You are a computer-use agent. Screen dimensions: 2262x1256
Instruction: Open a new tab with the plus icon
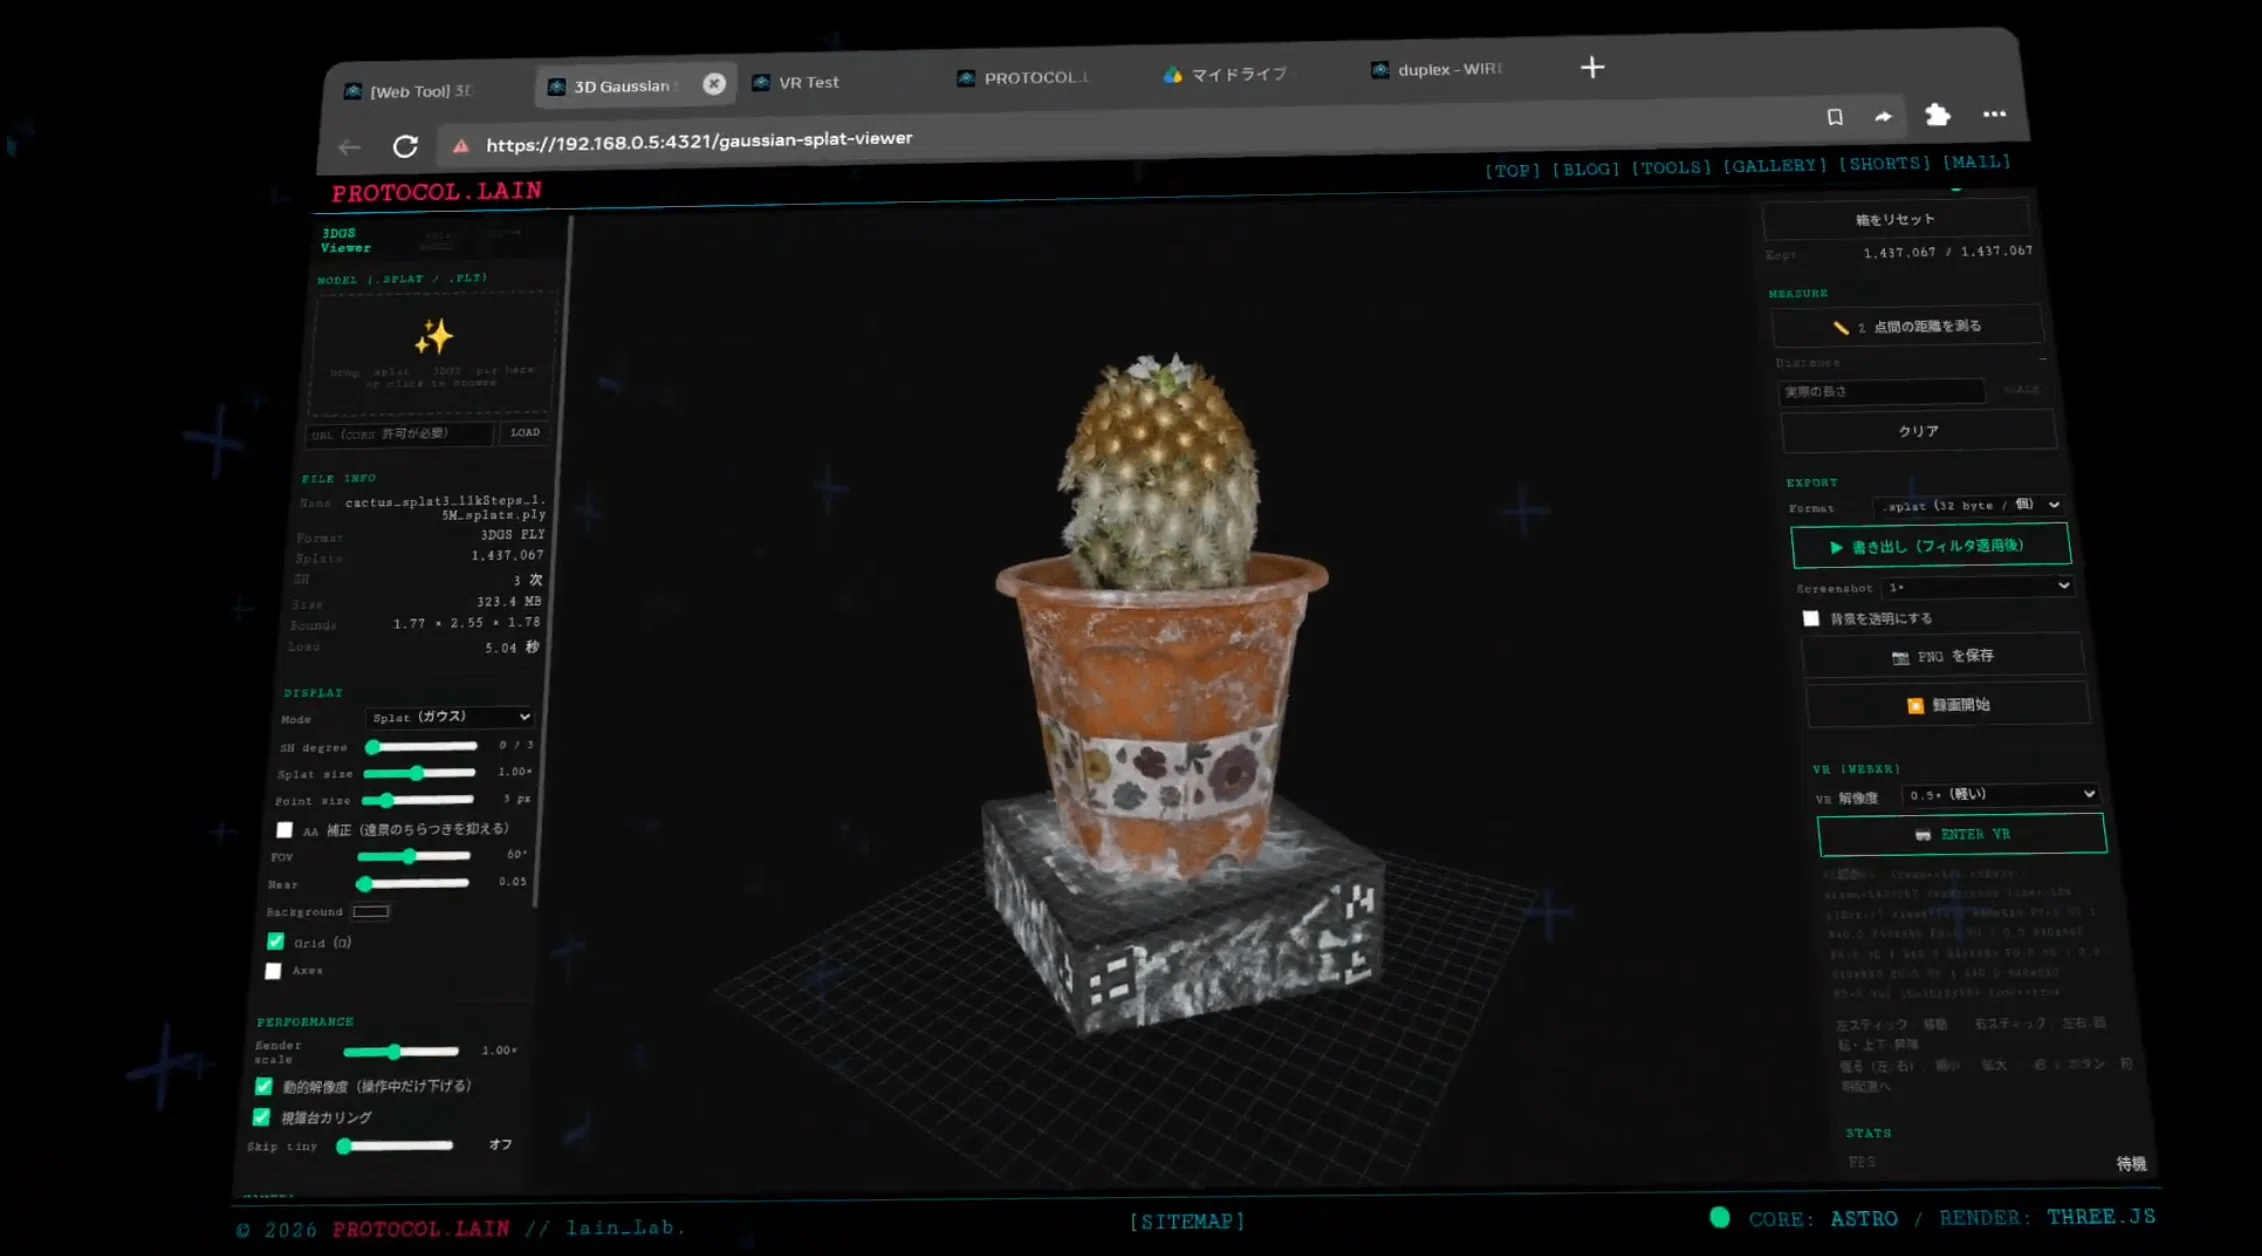[1592, 67]
